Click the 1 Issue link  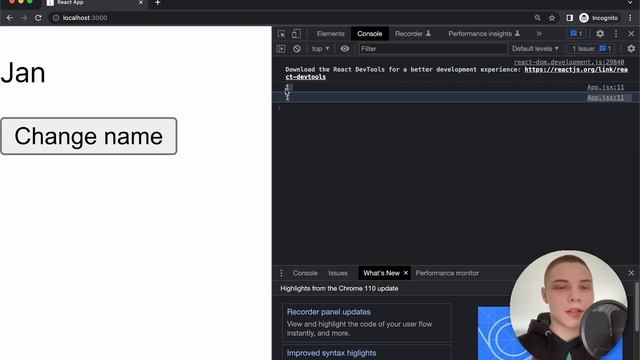point(591,49)
